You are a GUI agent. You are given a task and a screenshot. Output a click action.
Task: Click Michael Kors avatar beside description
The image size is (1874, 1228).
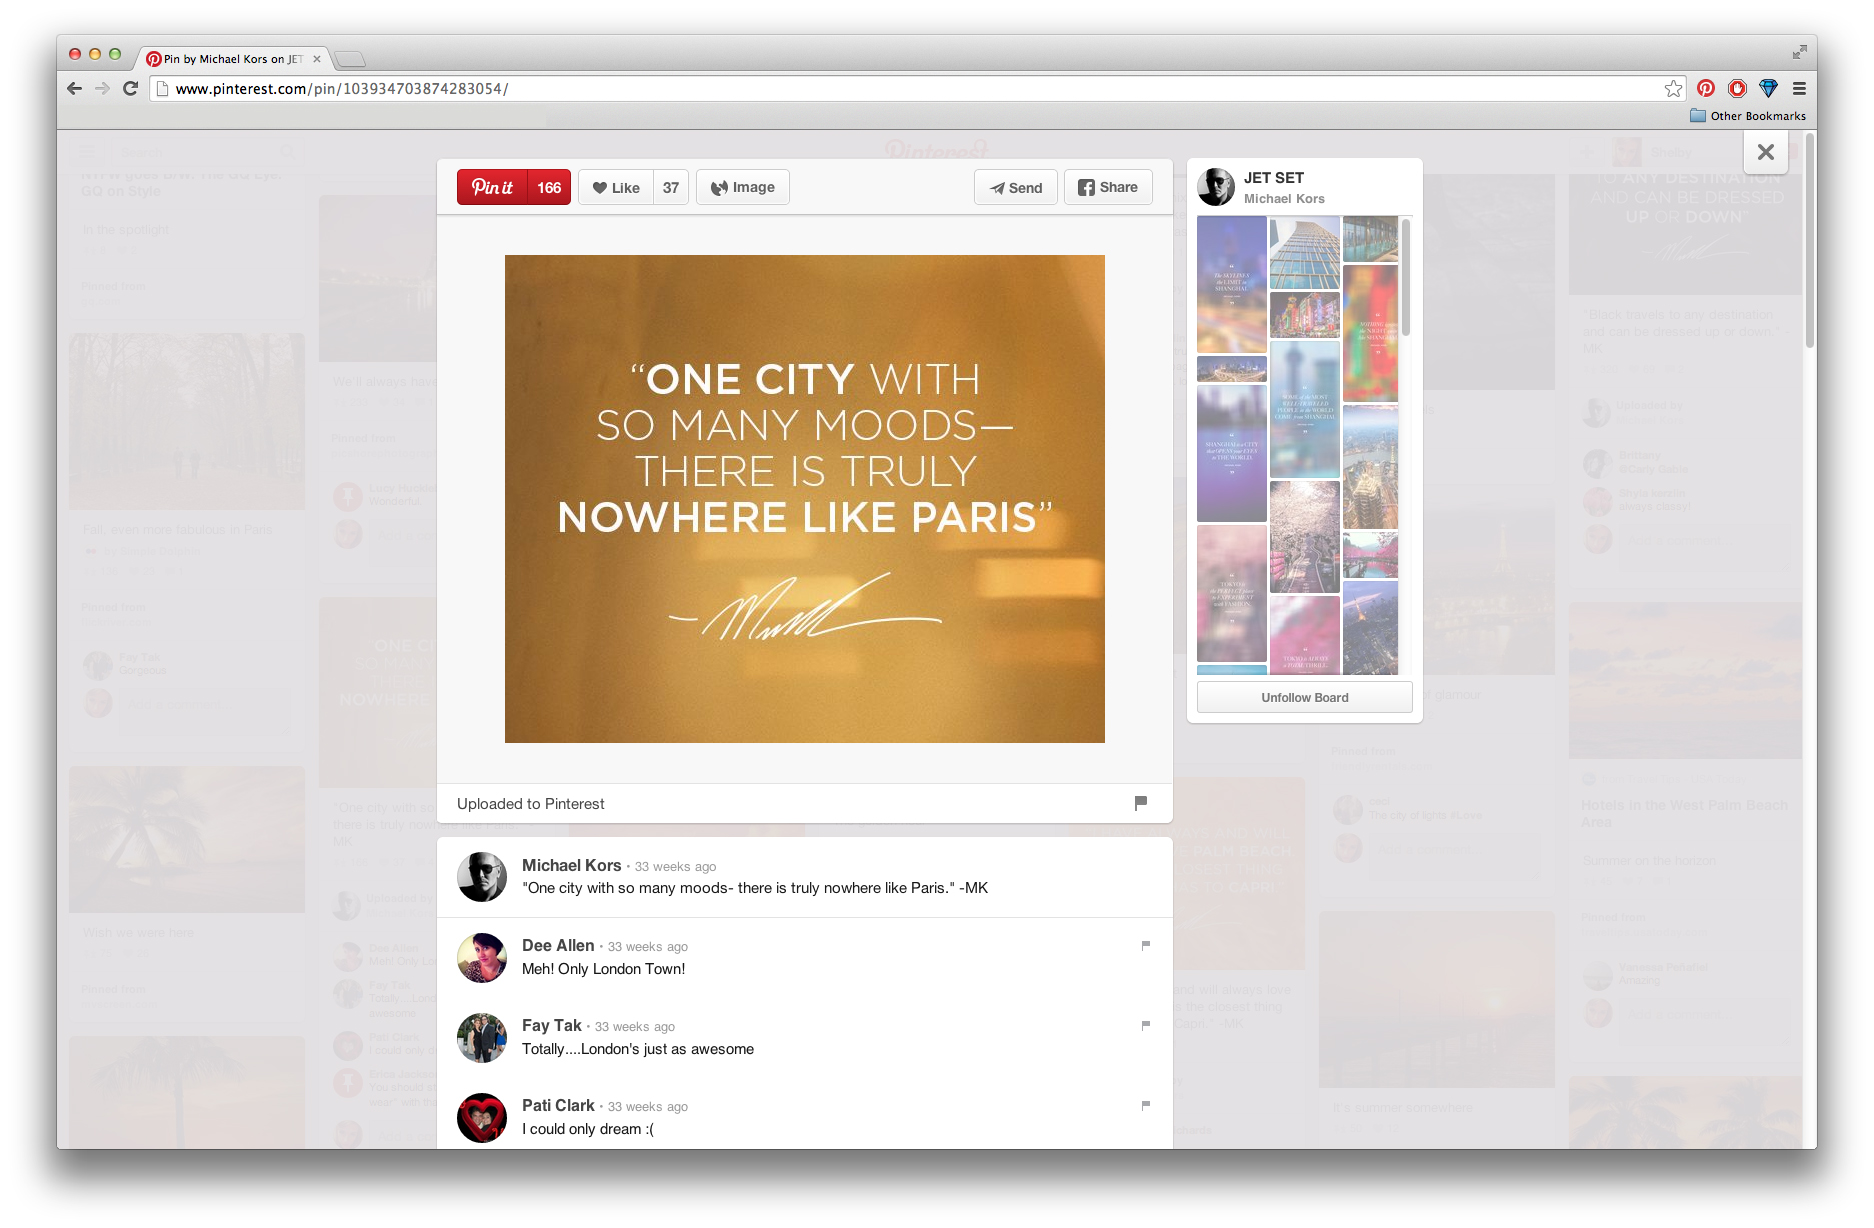[x=482, y=877]
